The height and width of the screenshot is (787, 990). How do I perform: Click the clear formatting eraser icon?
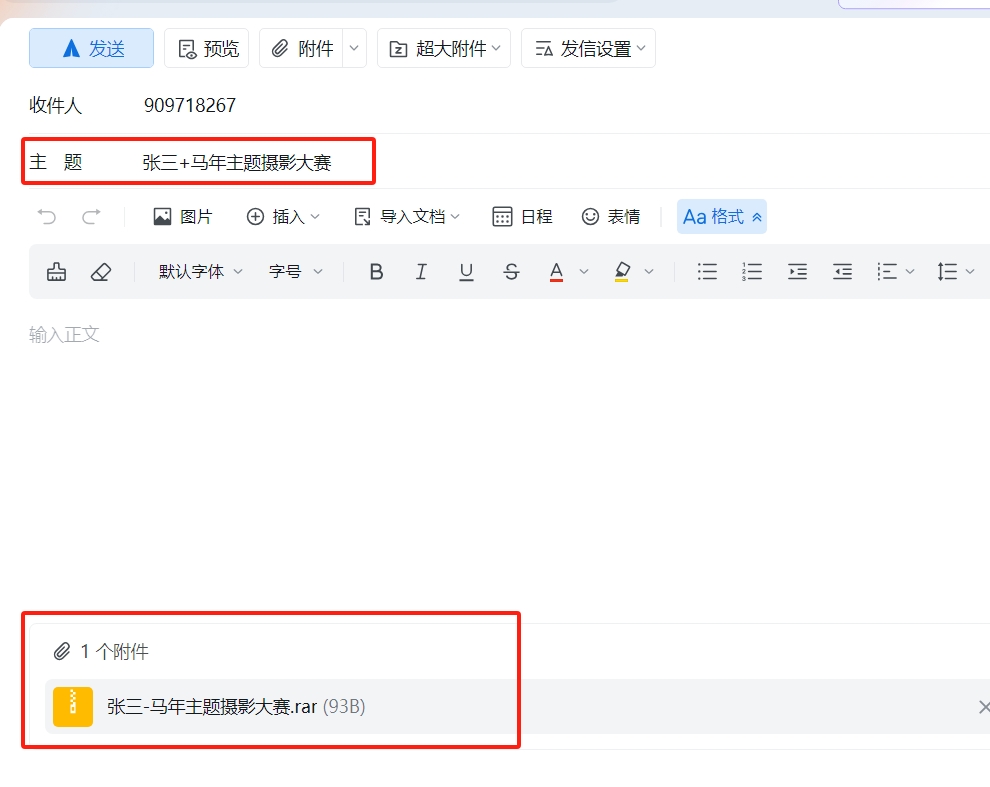point(100,271)
